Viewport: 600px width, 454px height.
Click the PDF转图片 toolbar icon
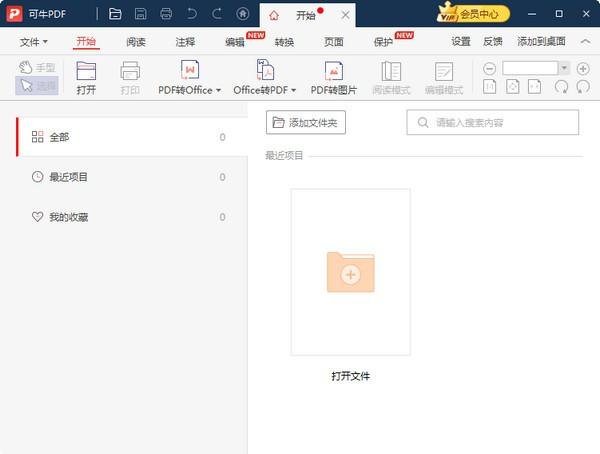(x=333, y=71)
